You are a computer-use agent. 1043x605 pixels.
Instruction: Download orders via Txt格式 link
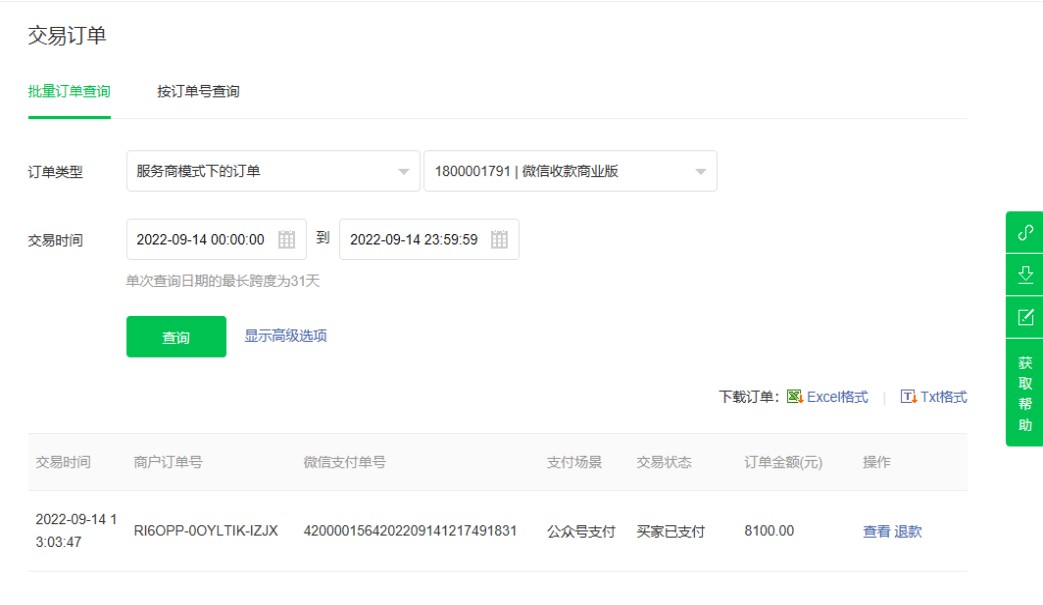(943, 397)
